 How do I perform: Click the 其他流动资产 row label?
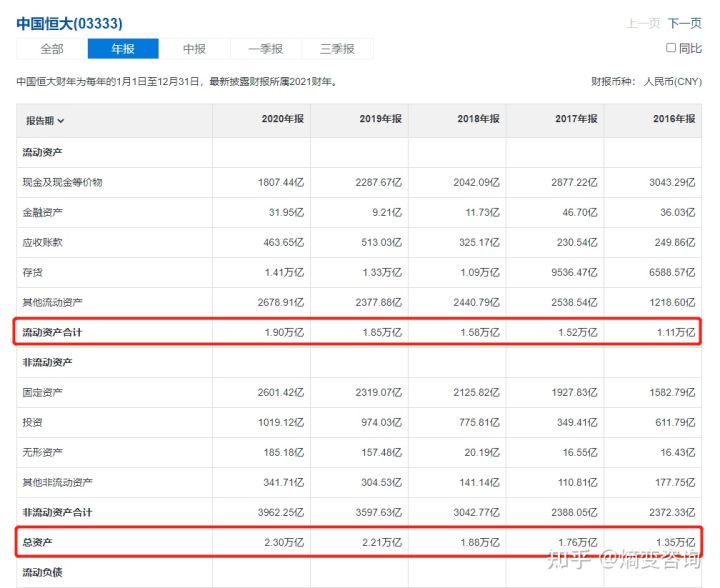[x=52, y=302]
